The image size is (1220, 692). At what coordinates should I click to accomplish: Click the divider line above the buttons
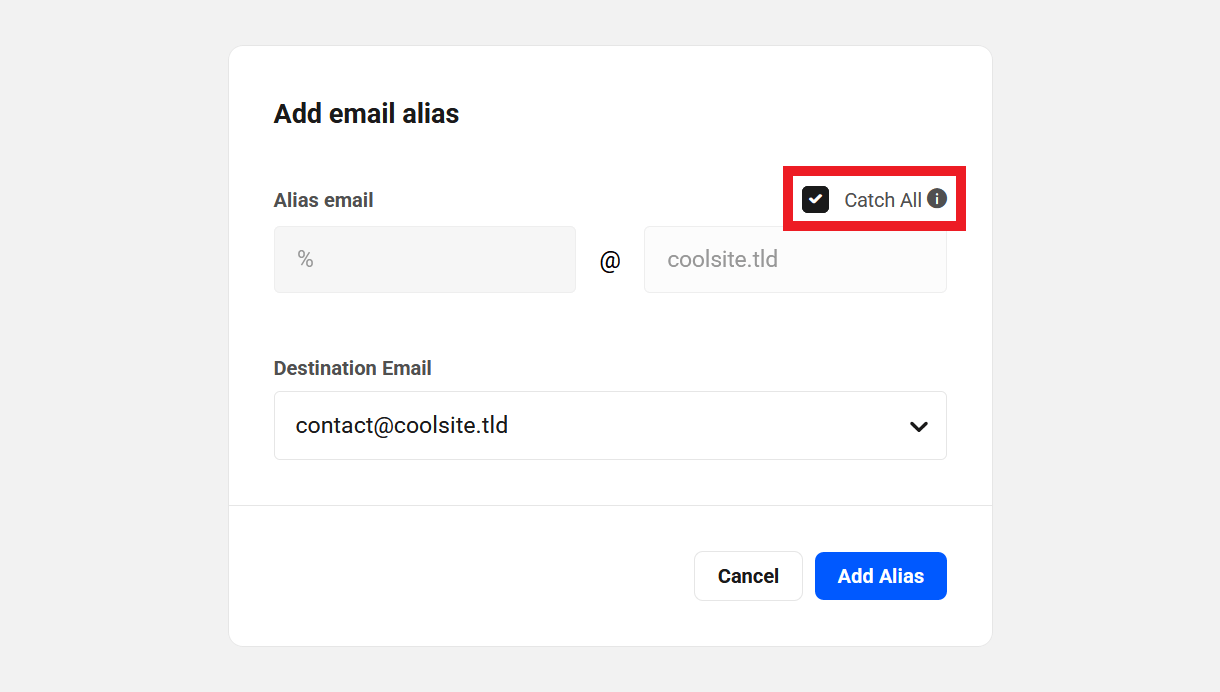pos(610,506)
